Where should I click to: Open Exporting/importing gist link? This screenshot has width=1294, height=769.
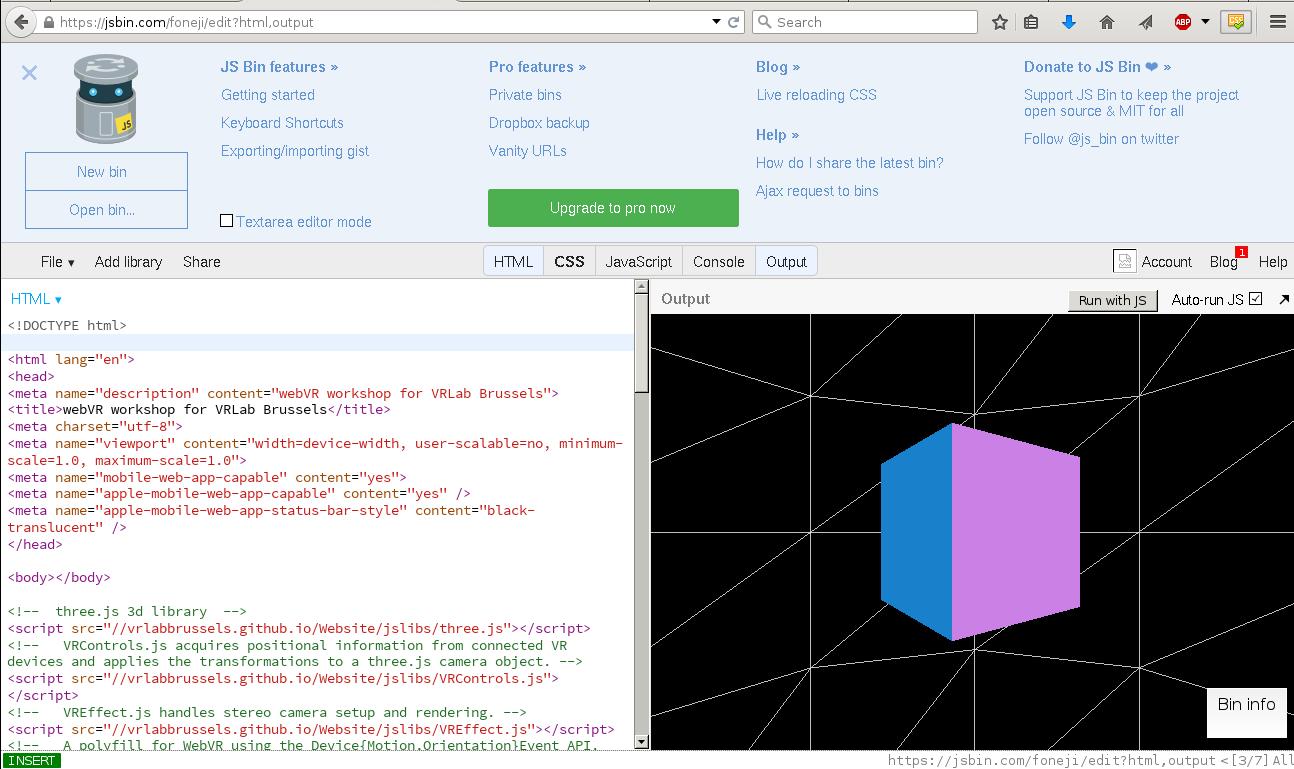pos(295,151)
